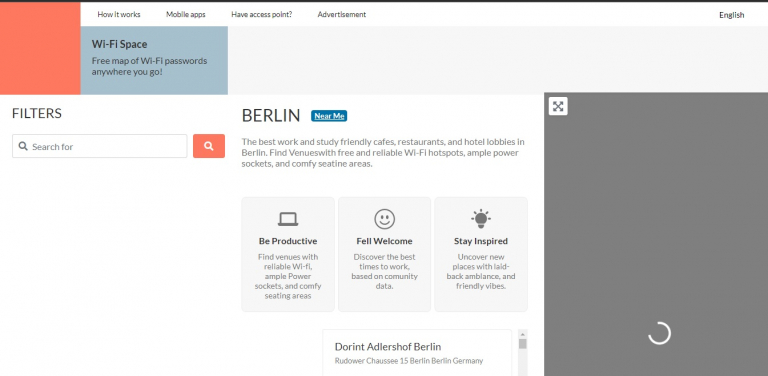Focus the 'Search for' input field
The height and width of the screenshot is (376, 768).
tap(99, 146)
